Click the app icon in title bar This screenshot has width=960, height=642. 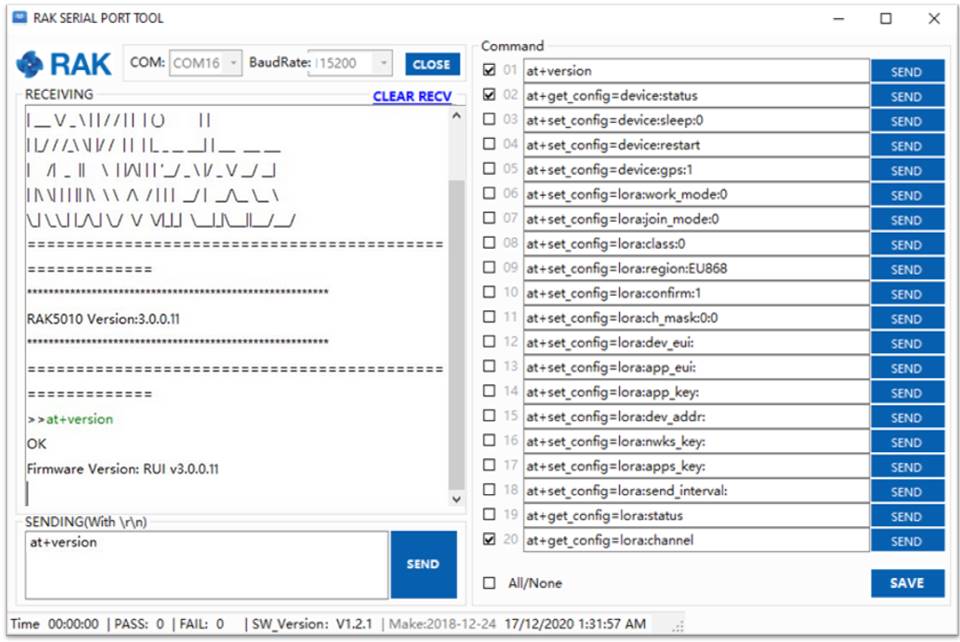(20, 17)
